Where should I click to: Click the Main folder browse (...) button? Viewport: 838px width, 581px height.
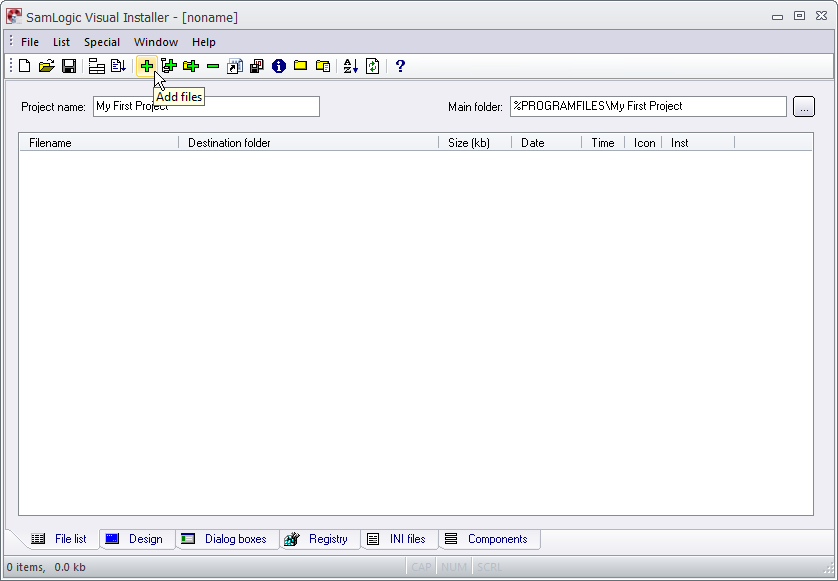coord(804,106)
